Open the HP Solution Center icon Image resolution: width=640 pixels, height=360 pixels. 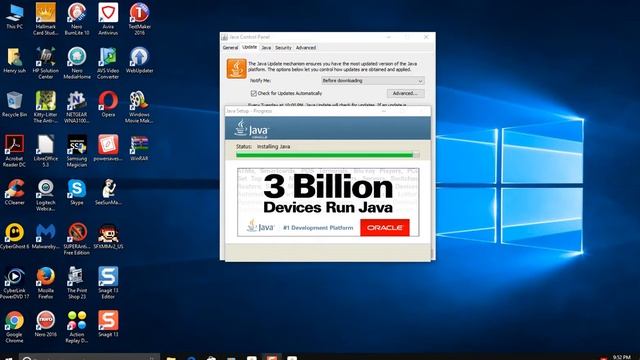[x=45, y=63]
